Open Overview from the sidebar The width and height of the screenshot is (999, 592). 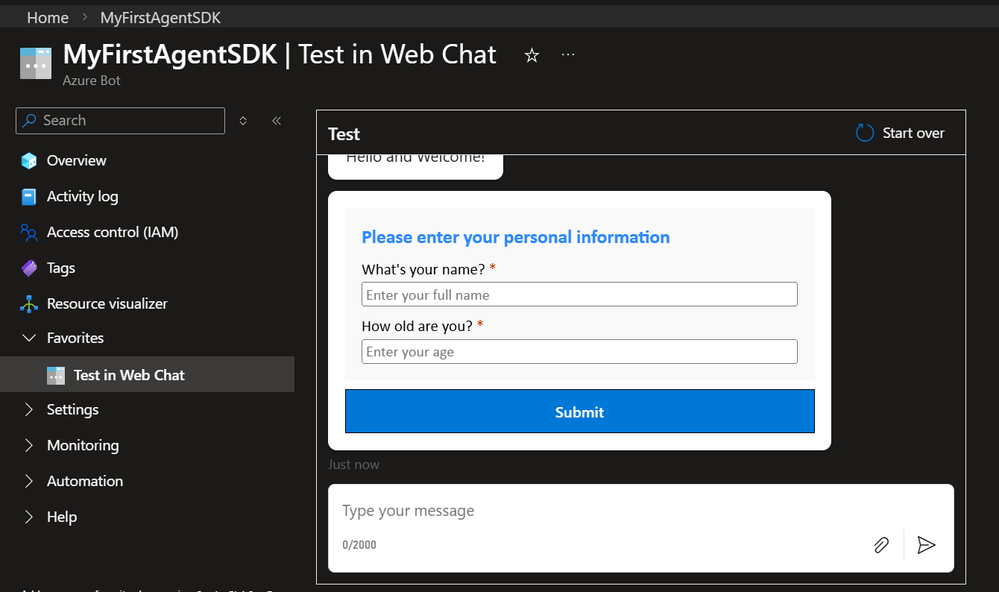click(76, 161)
